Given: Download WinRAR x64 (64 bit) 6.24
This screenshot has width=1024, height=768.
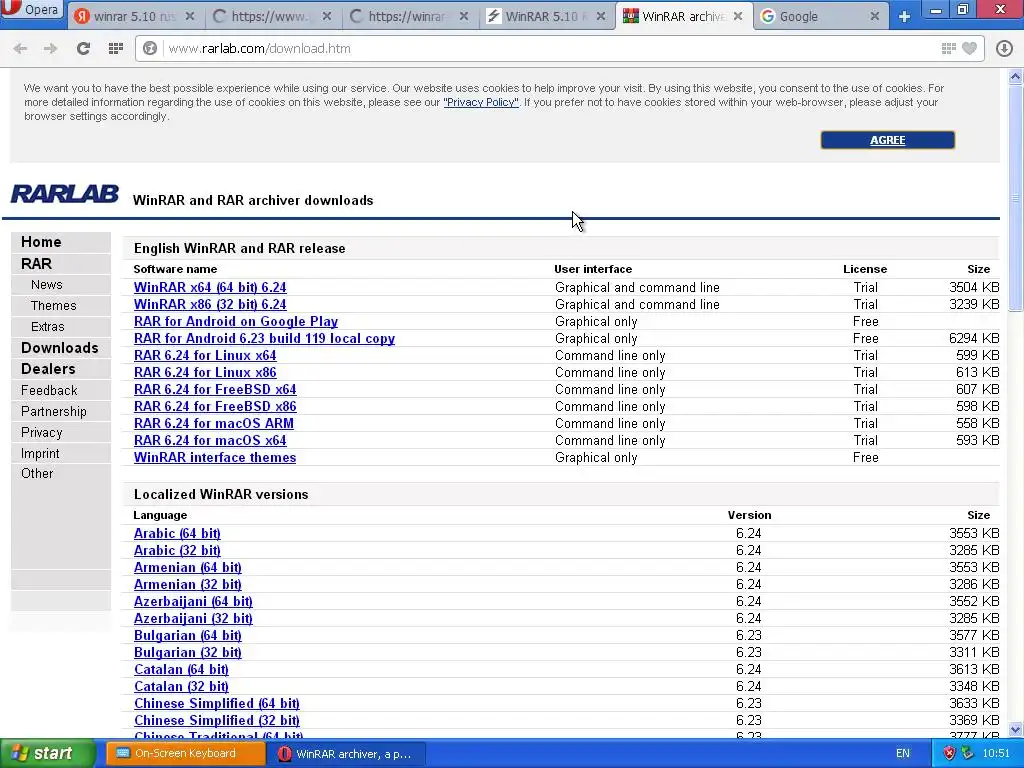Looking at the screenshot, I should 210,287.
